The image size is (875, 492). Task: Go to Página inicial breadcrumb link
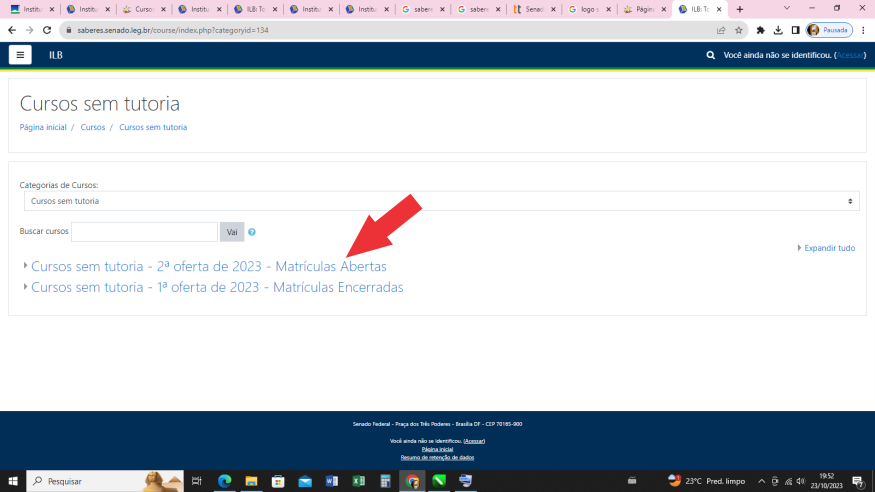[43, 128]
